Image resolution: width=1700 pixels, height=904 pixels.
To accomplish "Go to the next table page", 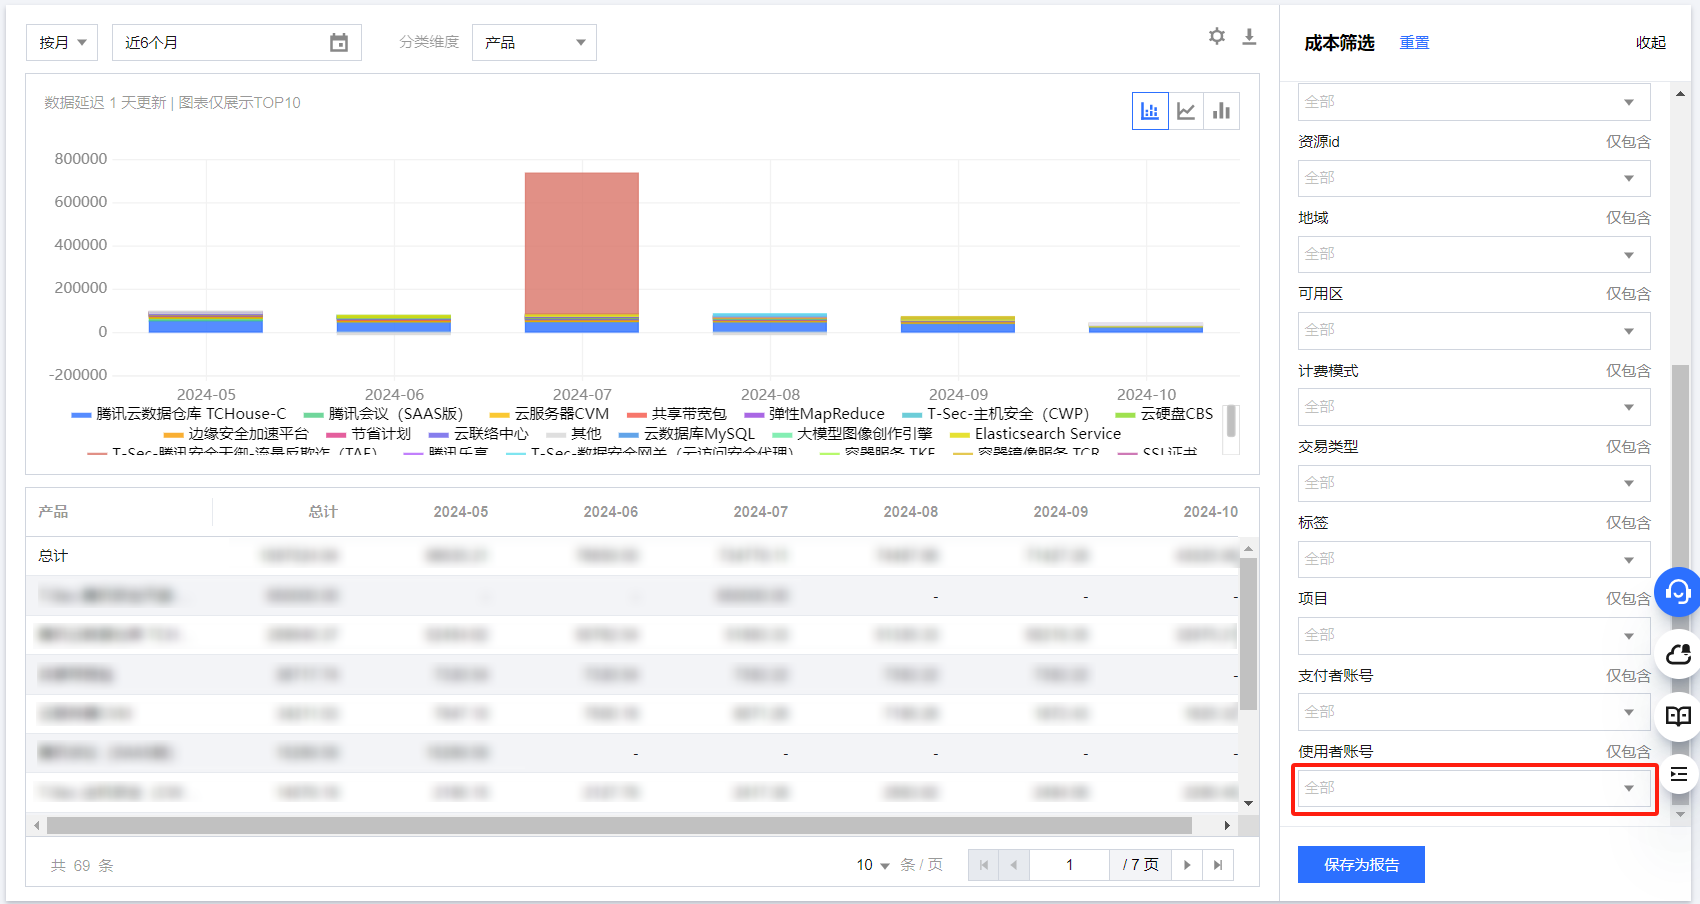I will click(1187, 865).
